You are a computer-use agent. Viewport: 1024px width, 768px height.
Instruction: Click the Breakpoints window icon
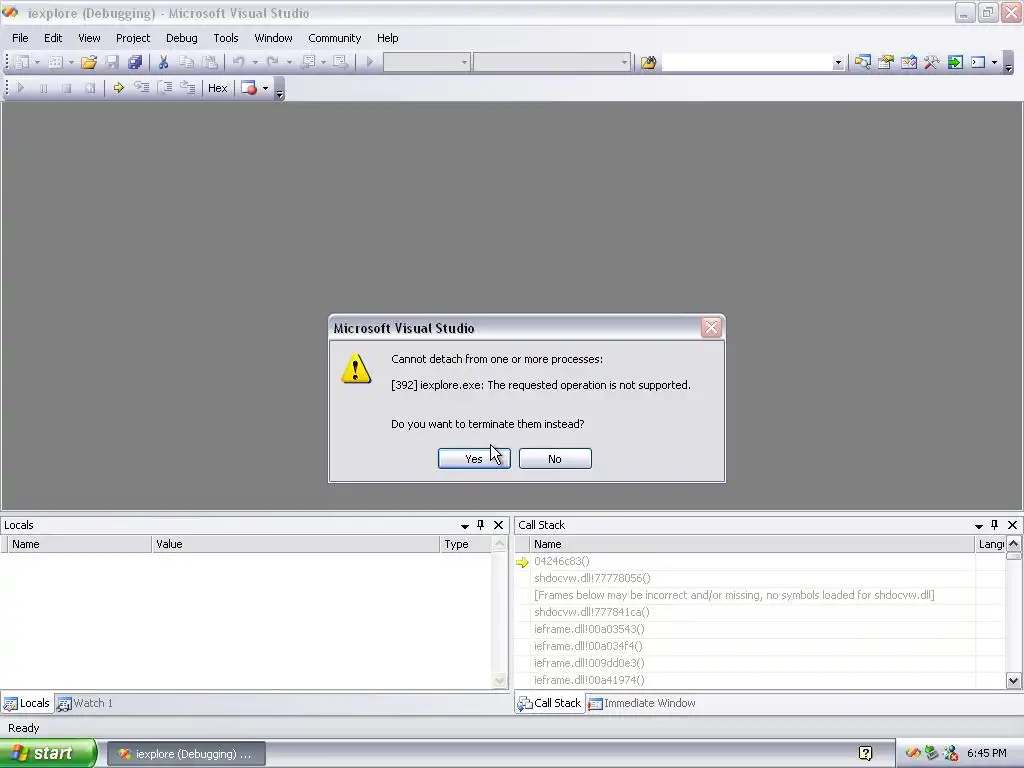(249, 88)
